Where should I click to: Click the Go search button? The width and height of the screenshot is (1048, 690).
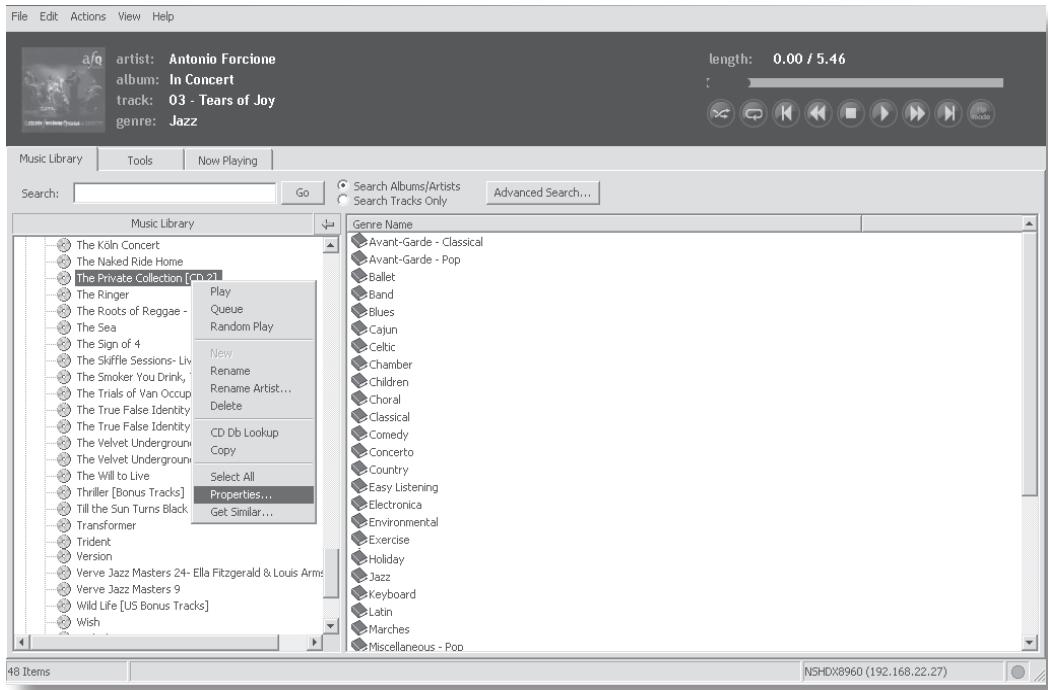click(x=303, y=193)
